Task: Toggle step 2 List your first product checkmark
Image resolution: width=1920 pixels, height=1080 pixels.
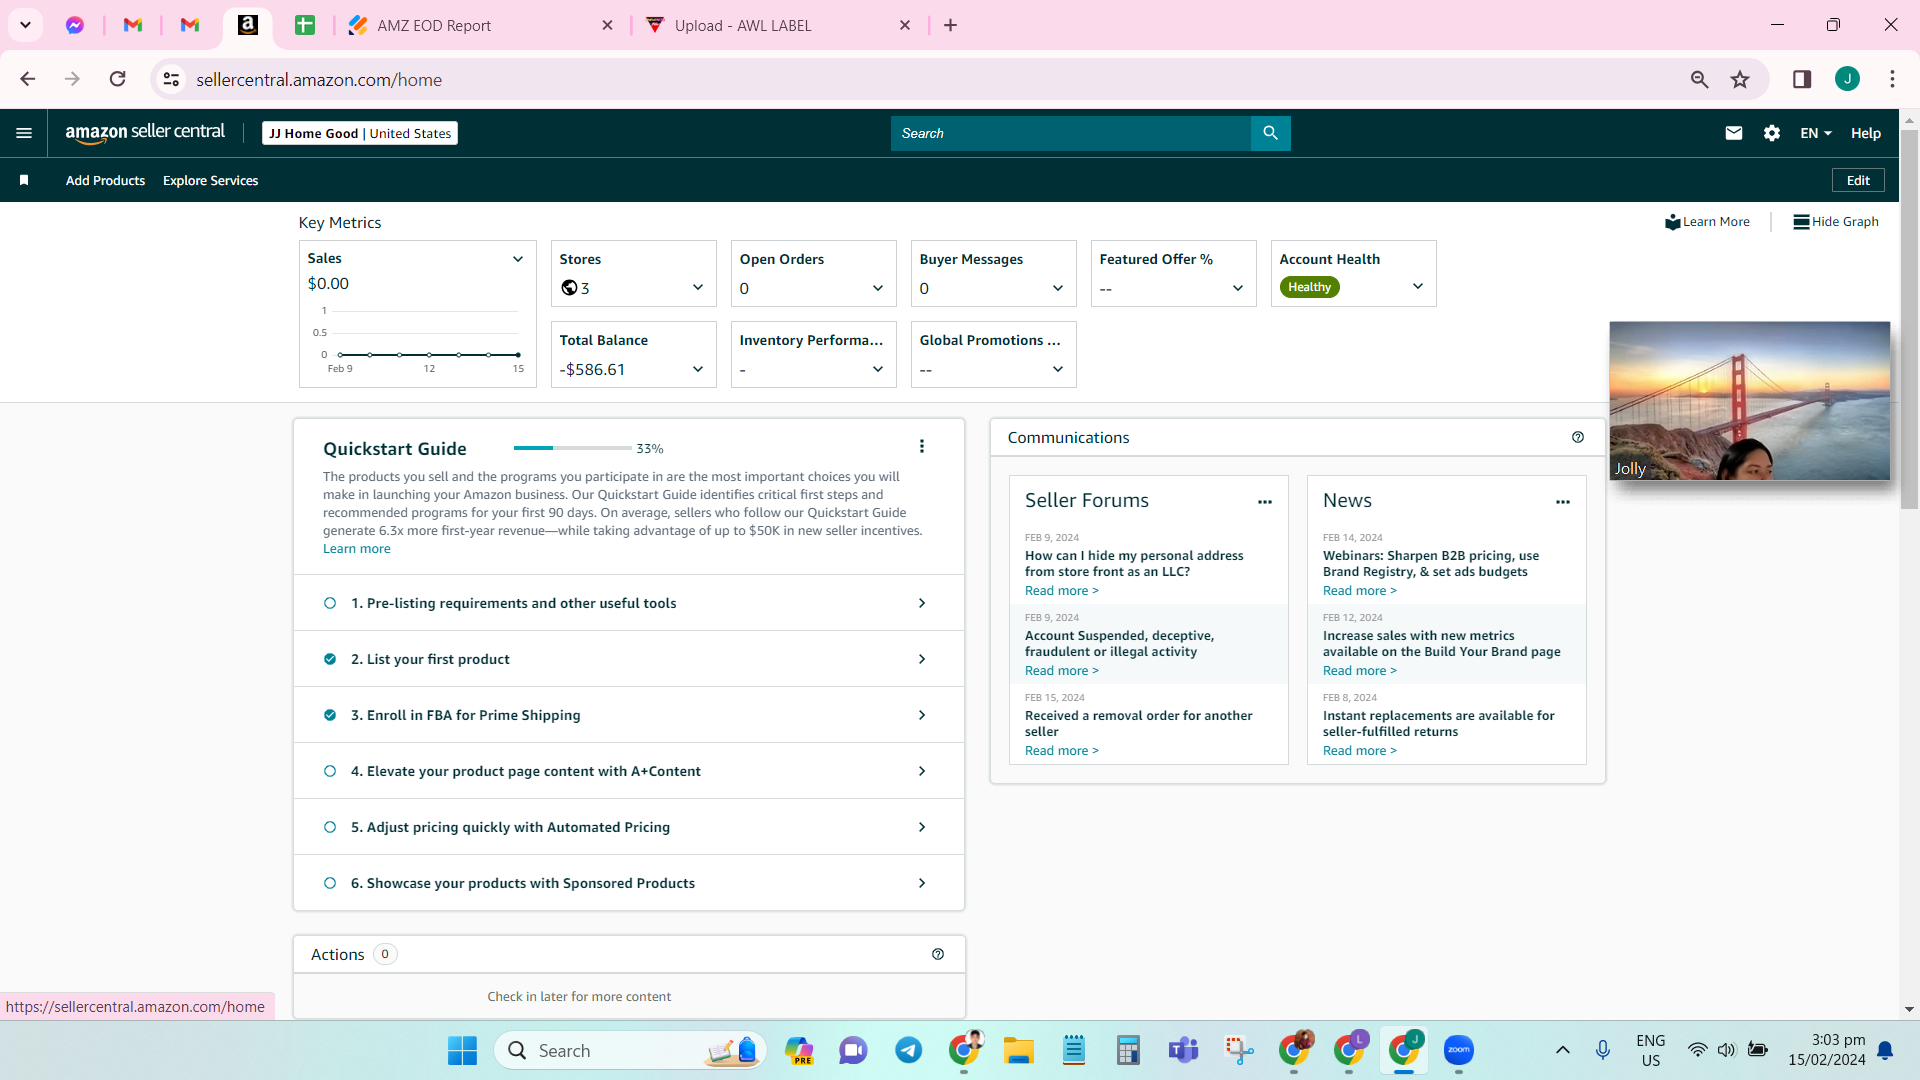Action: tap(330, 659)
